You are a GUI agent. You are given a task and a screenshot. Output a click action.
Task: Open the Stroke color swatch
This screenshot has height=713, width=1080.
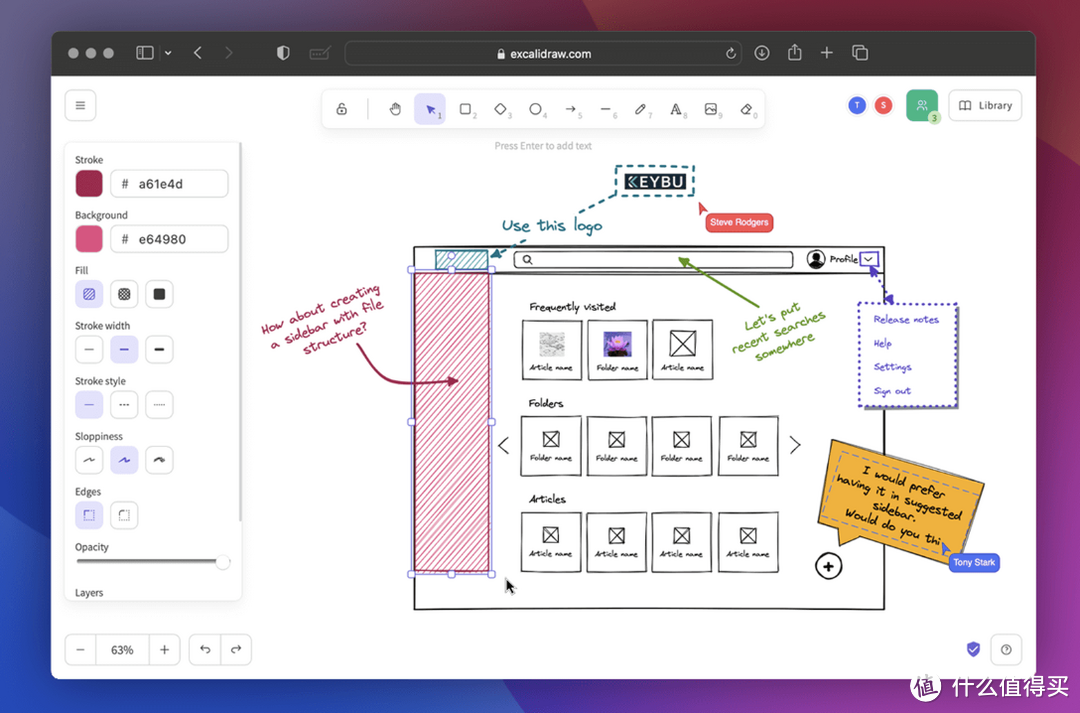point(88,183)
